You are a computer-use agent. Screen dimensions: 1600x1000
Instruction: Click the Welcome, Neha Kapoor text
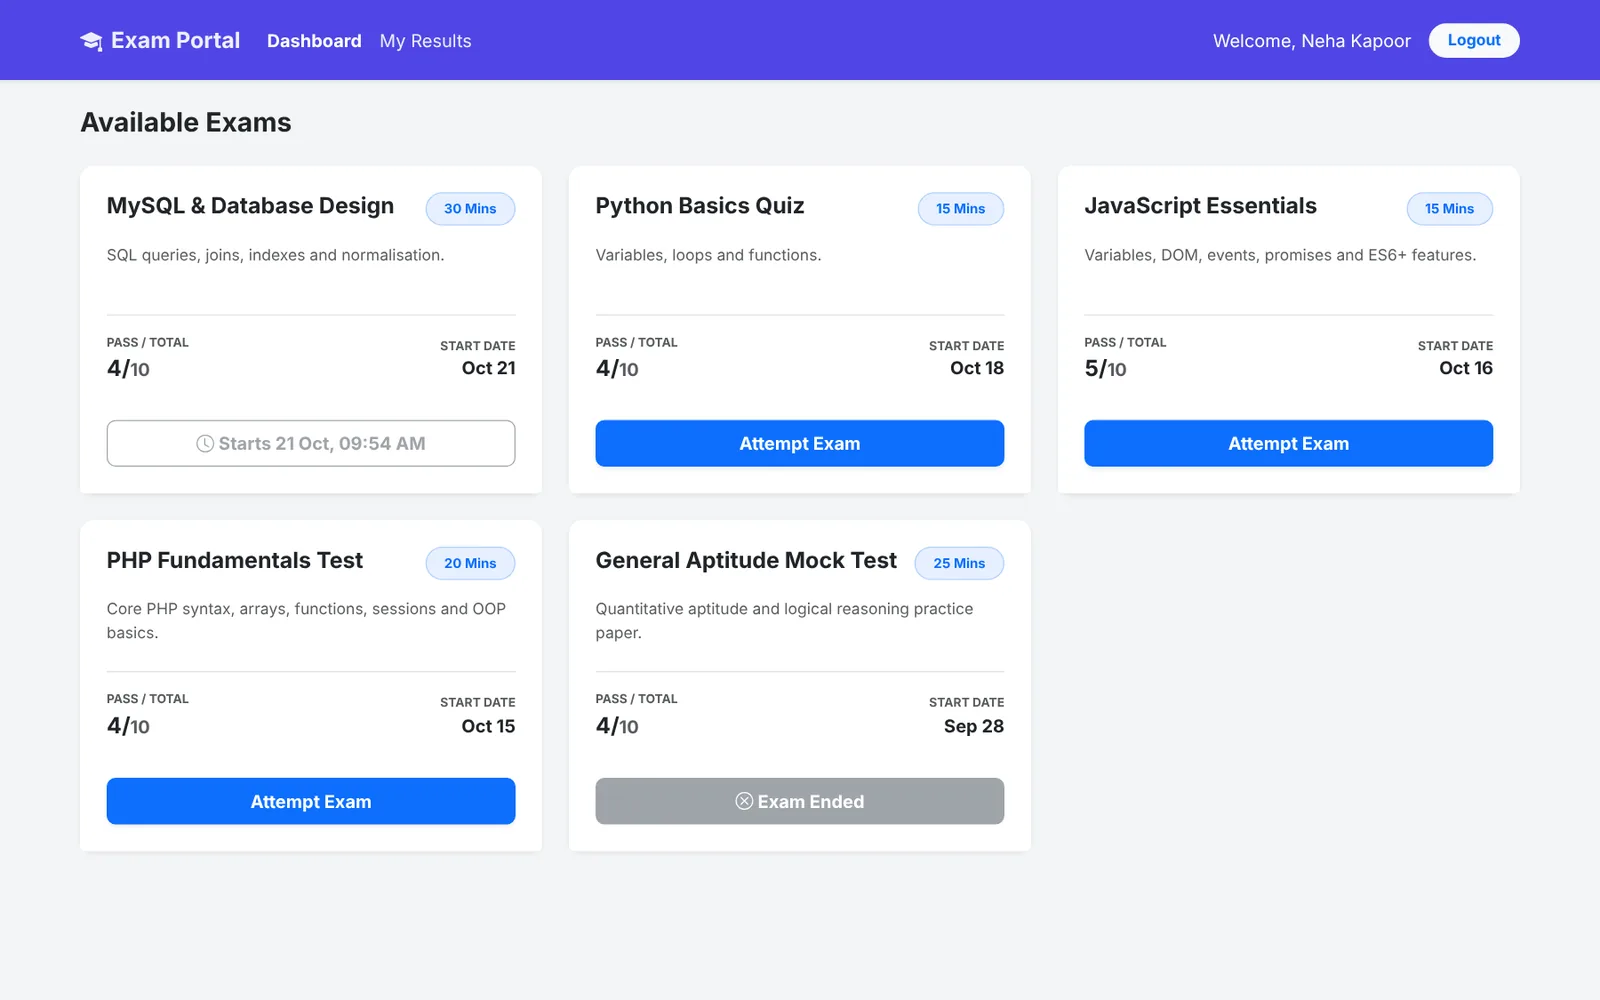(x=1312, y=41)
